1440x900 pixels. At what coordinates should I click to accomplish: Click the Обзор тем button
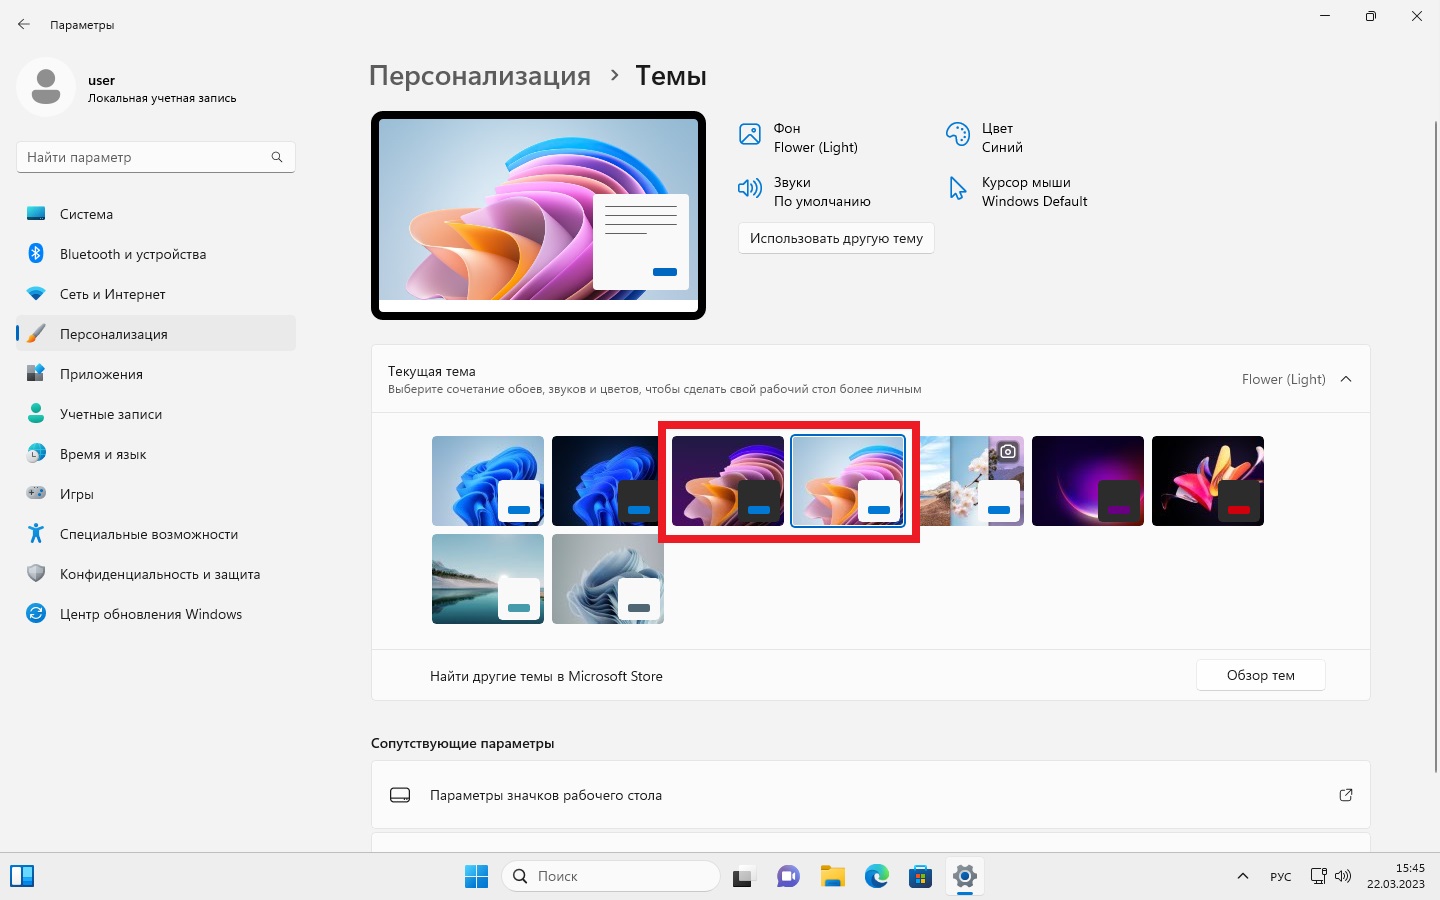1261,675
